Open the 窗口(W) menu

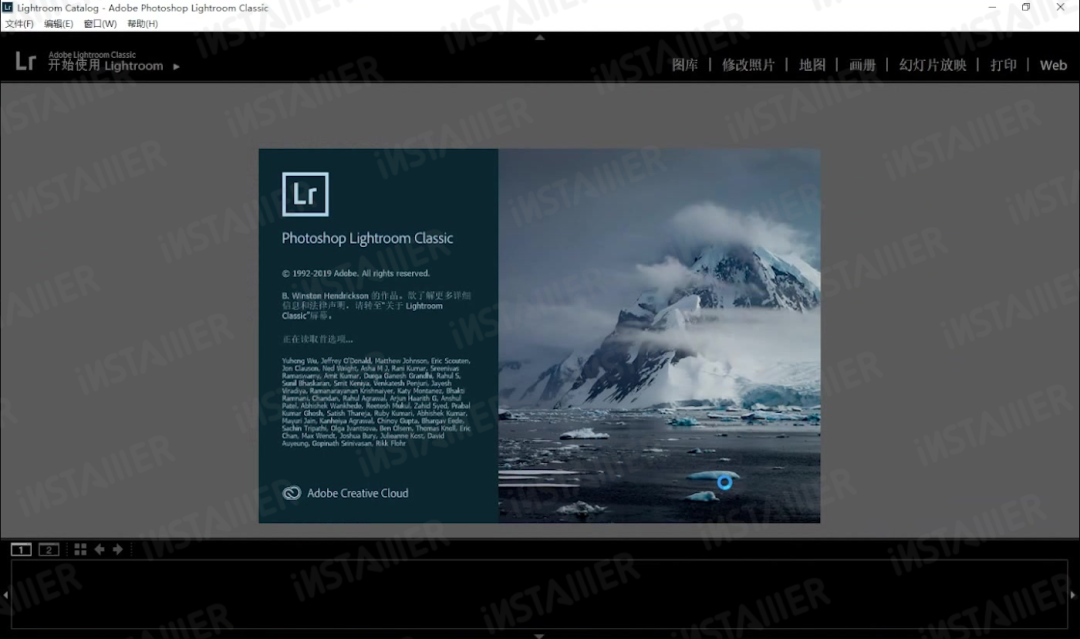100,23
